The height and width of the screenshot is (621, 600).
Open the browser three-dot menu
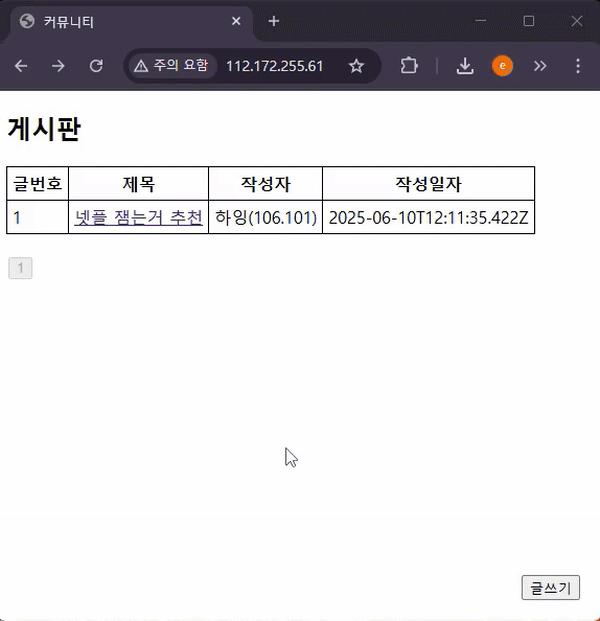[578, 66]
